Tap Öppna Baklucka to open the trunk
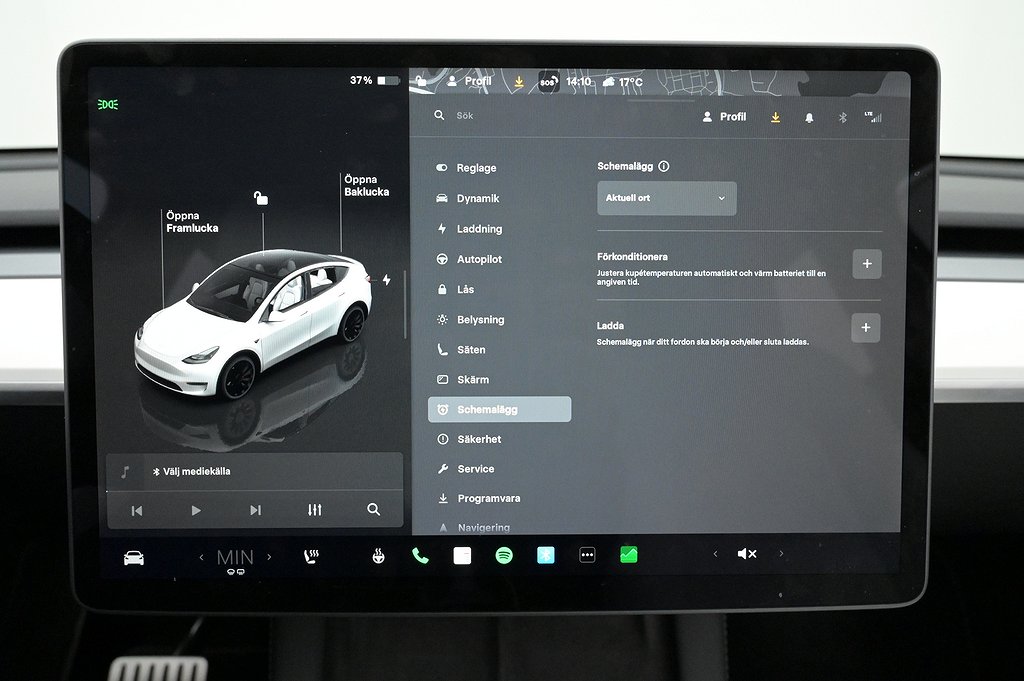 [x=366, y=186]
